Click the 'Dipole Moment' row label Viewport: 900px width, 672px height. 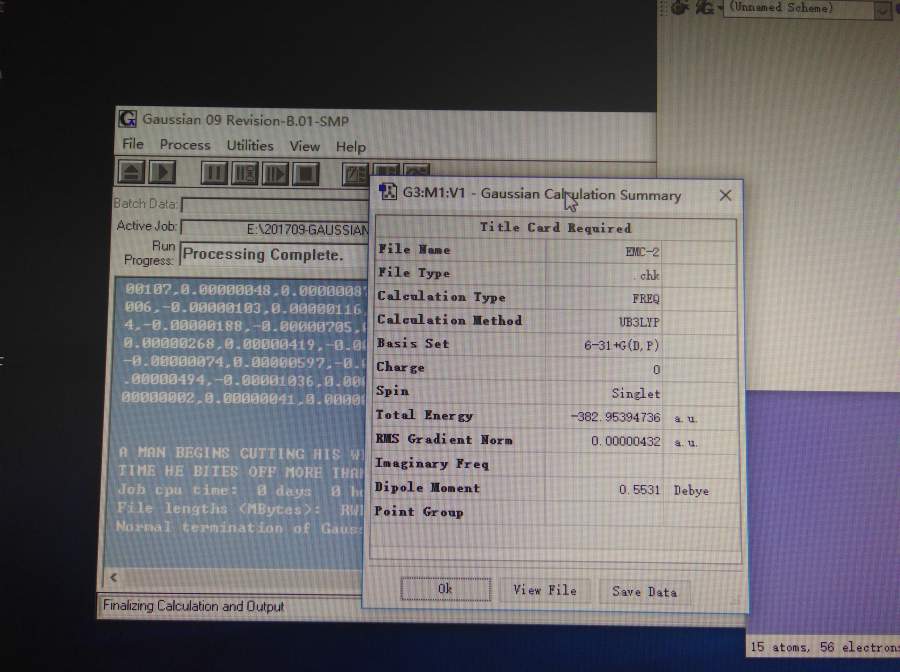pyautogui.click(x=427, y=487)
